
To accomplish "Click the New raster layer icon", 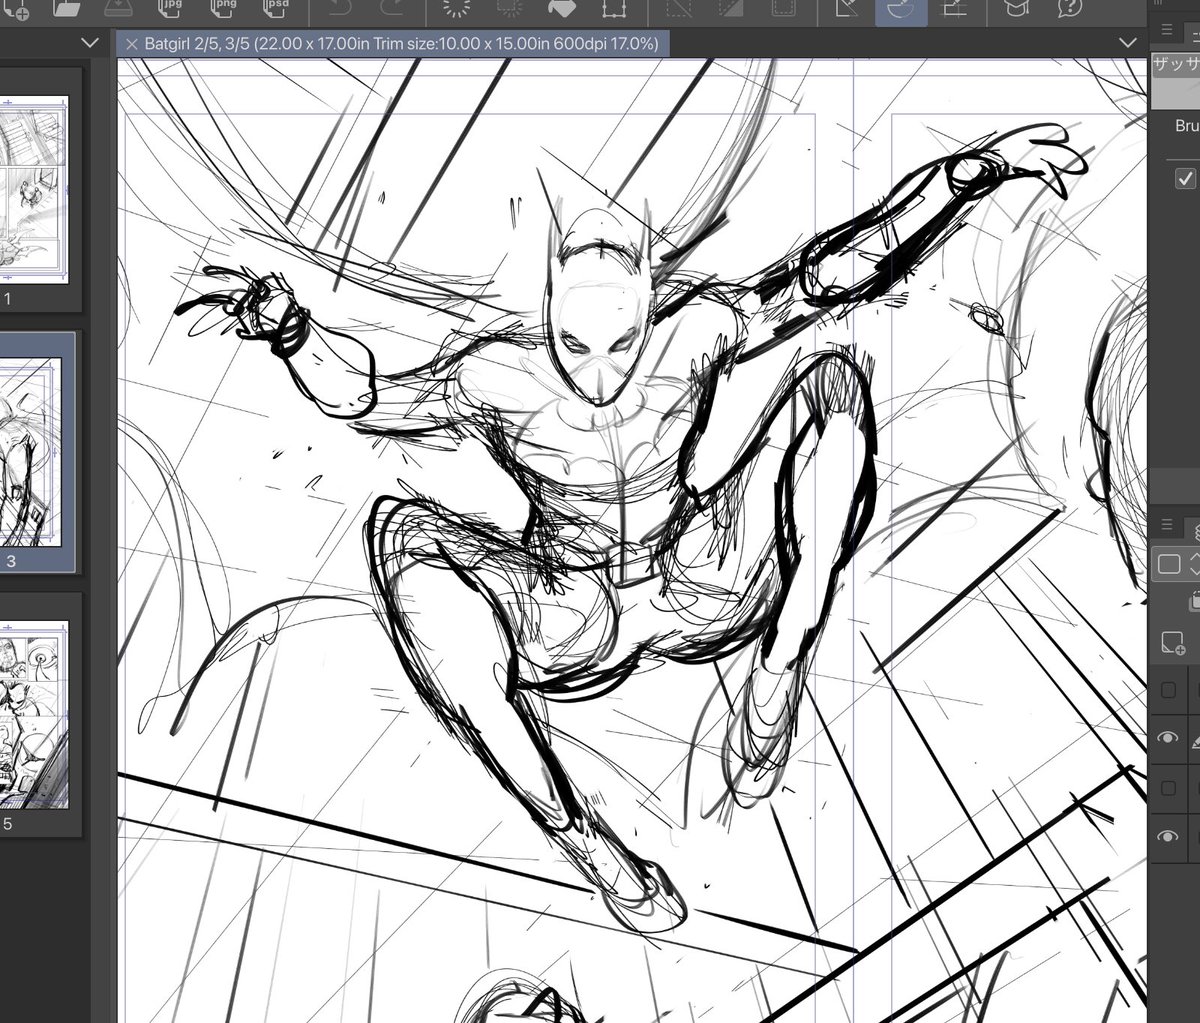I will click(x=1172, y=643).
